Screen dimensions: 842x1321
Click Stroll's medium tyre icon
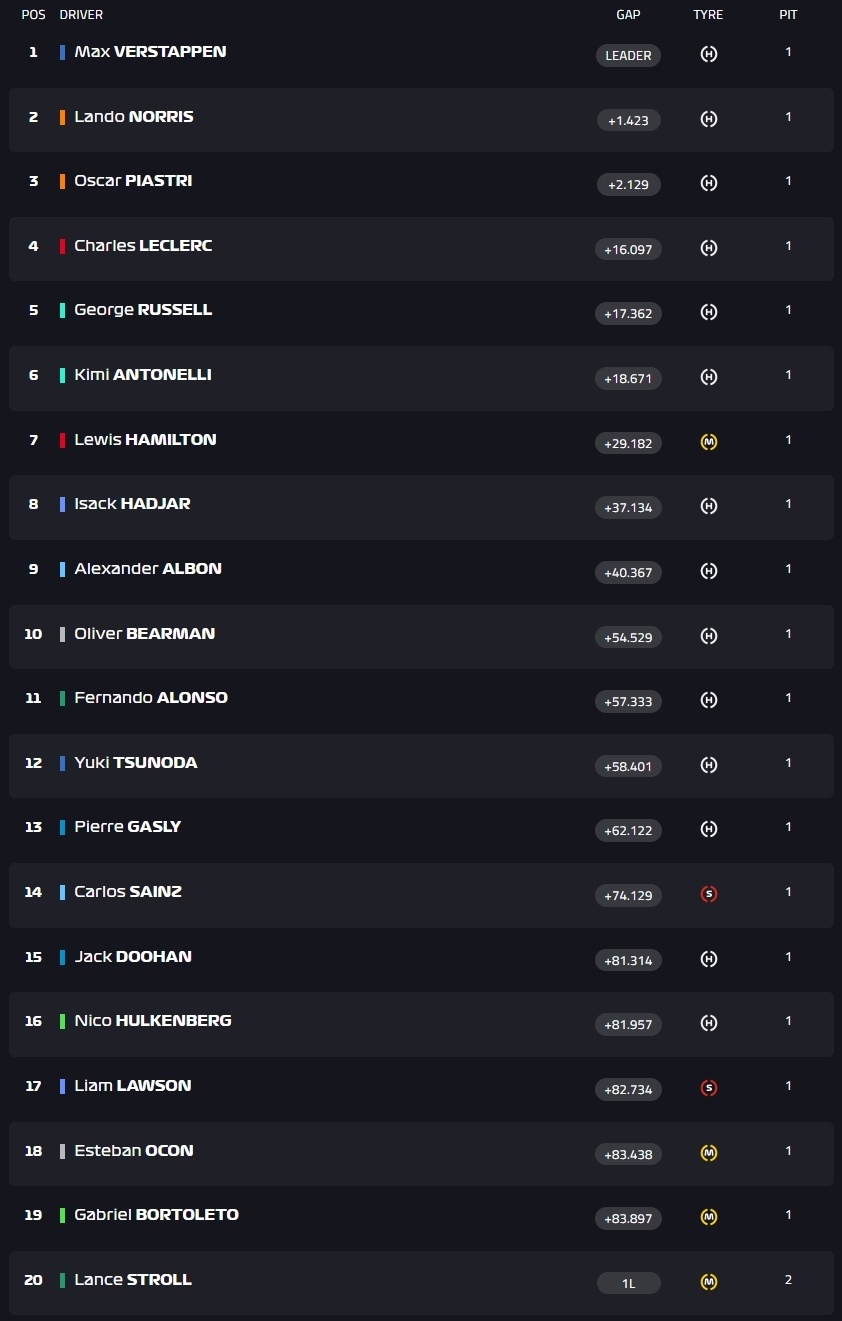coord(708,1282)
